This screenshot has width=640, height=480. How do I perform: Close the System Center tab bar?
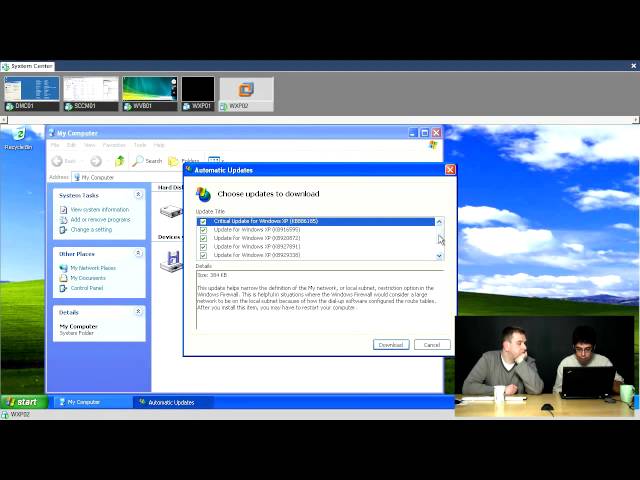coord(633,66)
